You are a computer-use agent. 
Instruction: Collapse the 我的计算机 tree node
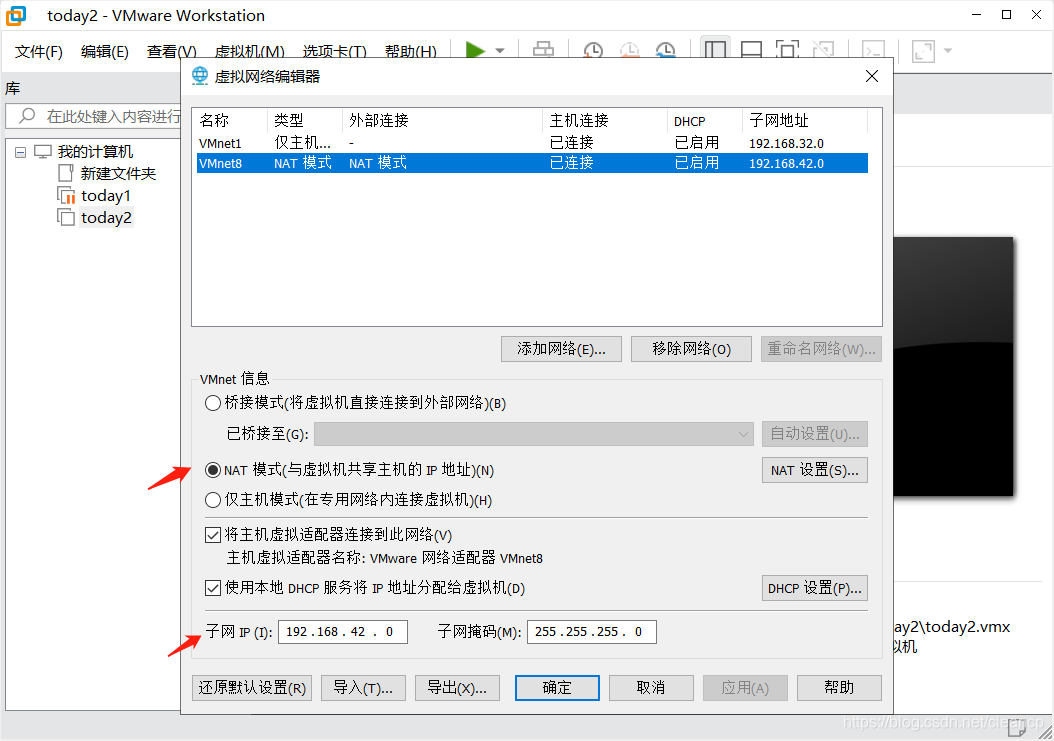[x=21, y=153]
